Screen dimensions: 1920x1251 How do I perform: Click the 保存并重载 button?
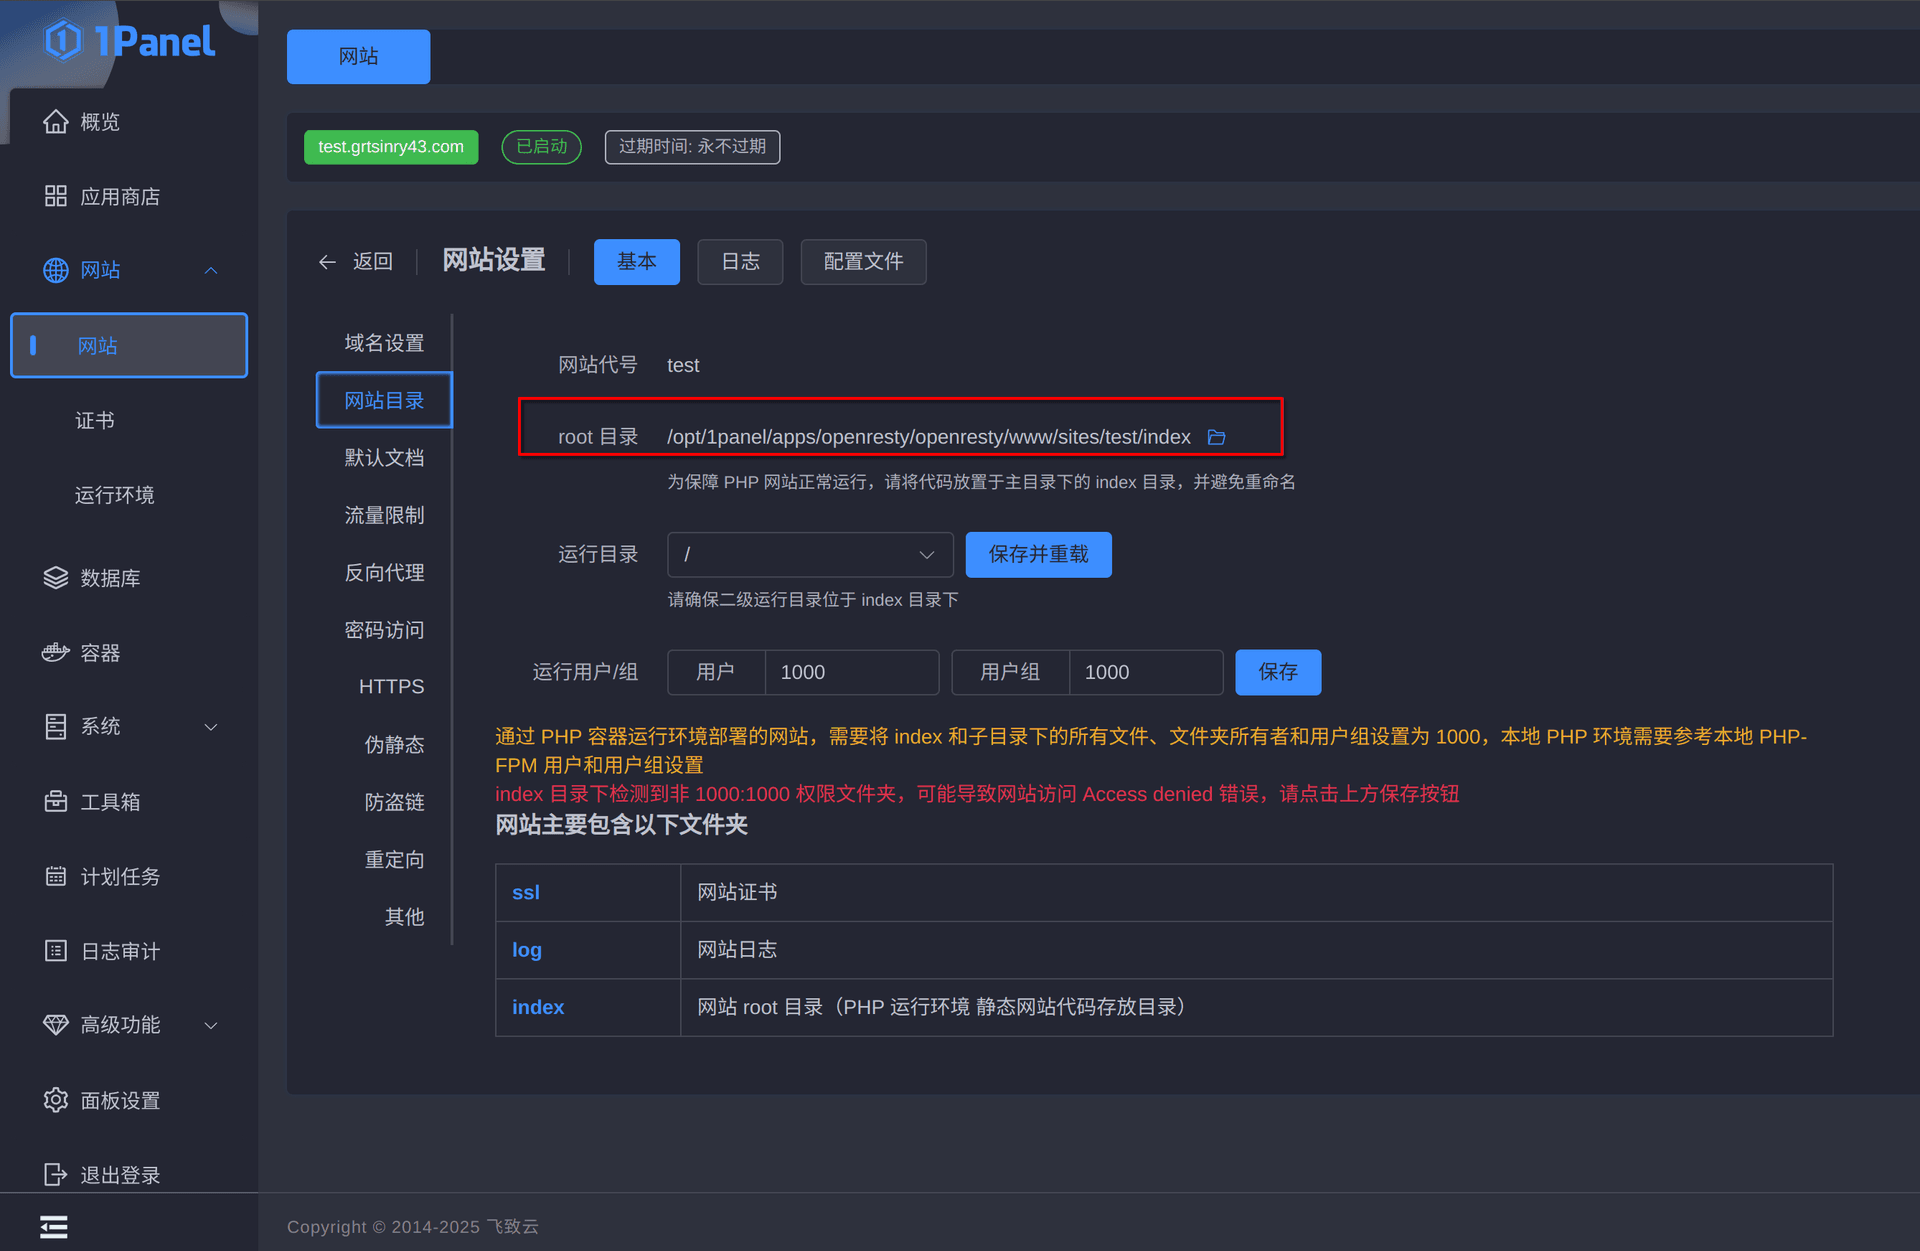tap(1038, 554)
